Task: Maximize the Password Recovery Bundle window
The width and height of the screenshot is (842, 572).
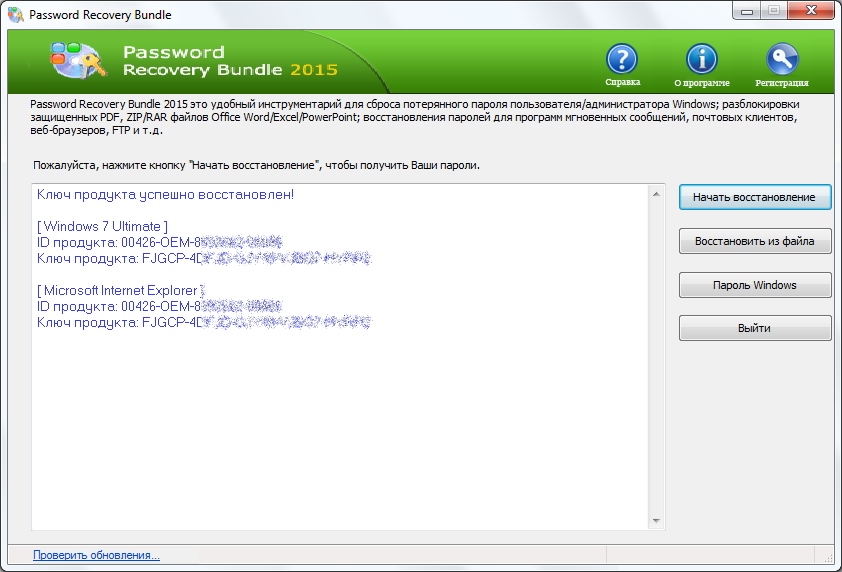Action: click(773, 13)
